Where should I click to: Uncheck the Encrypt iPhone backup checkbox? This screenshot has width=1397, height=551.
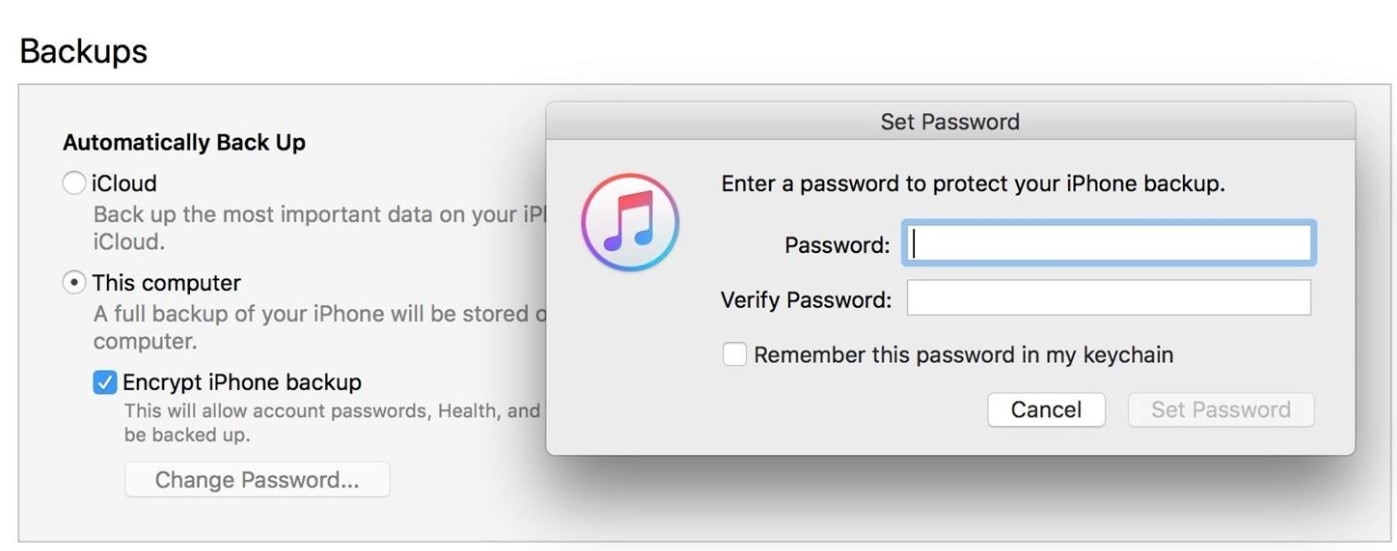click(105, 382)
